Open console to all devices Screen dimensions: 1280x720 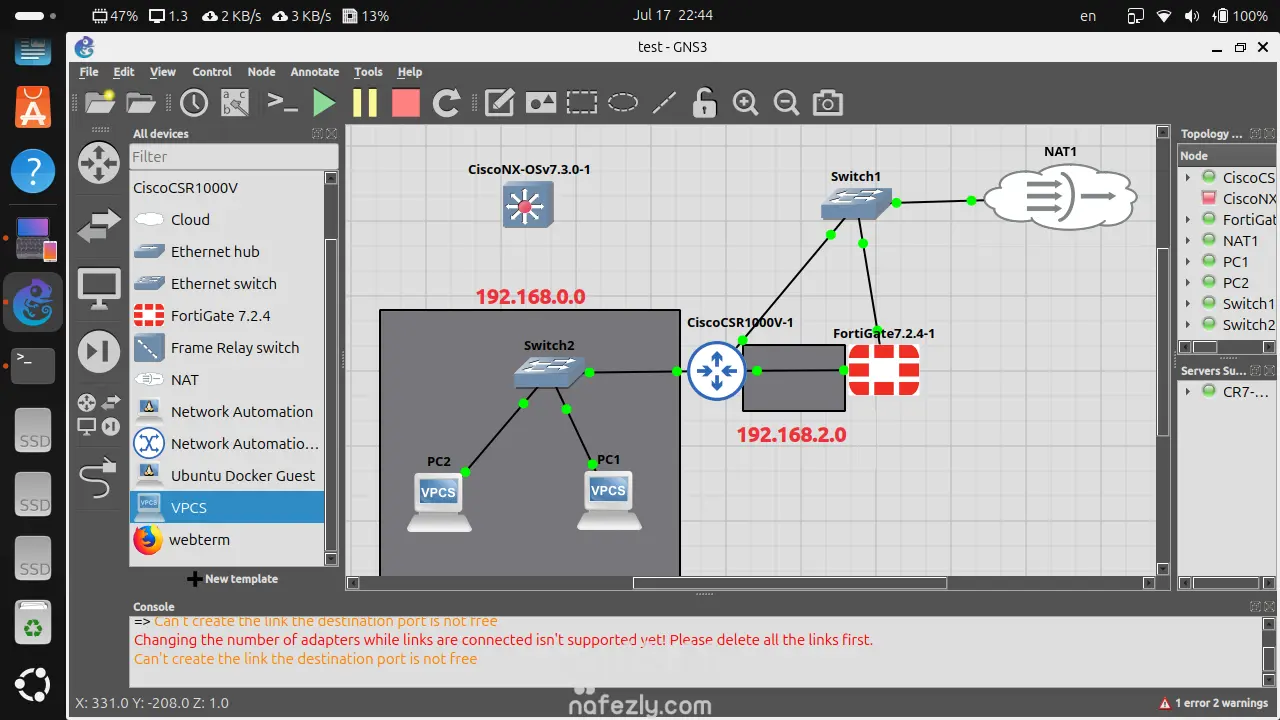click(282, 102)
